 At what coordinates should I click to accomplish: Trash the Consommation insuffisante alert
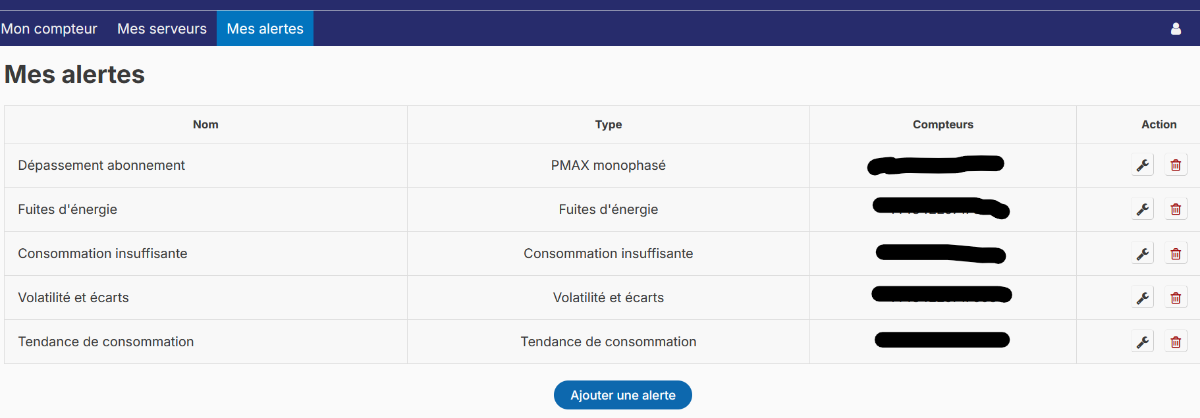1176,254
